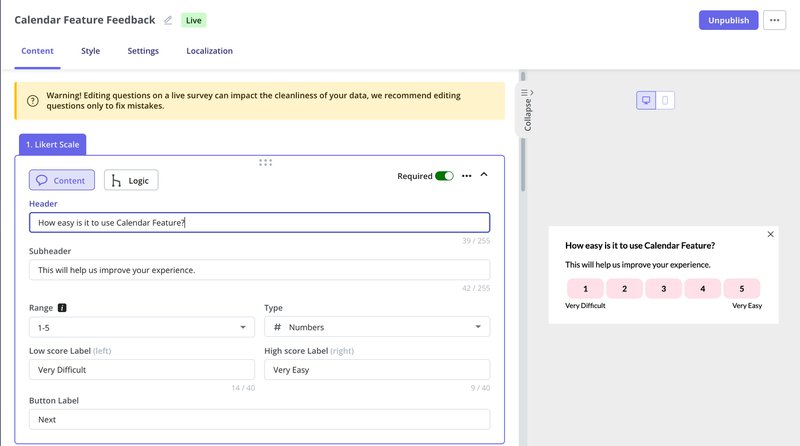Viewport: 800px width, 446px height.
Task: Click the 'Very Difficult' label in preview
Action: 585,306
